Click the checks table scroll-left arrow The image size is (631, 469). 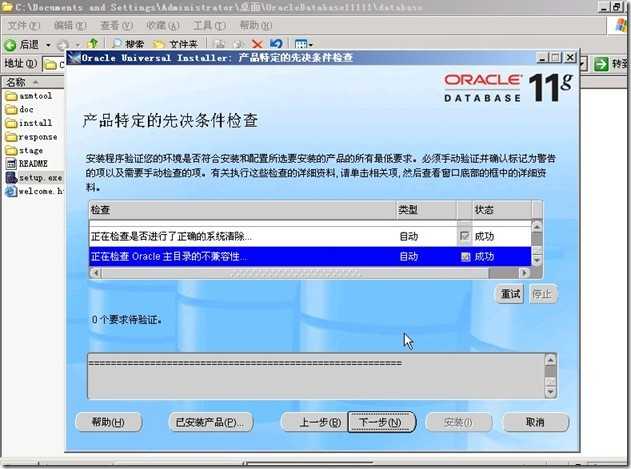pos(95,273)
